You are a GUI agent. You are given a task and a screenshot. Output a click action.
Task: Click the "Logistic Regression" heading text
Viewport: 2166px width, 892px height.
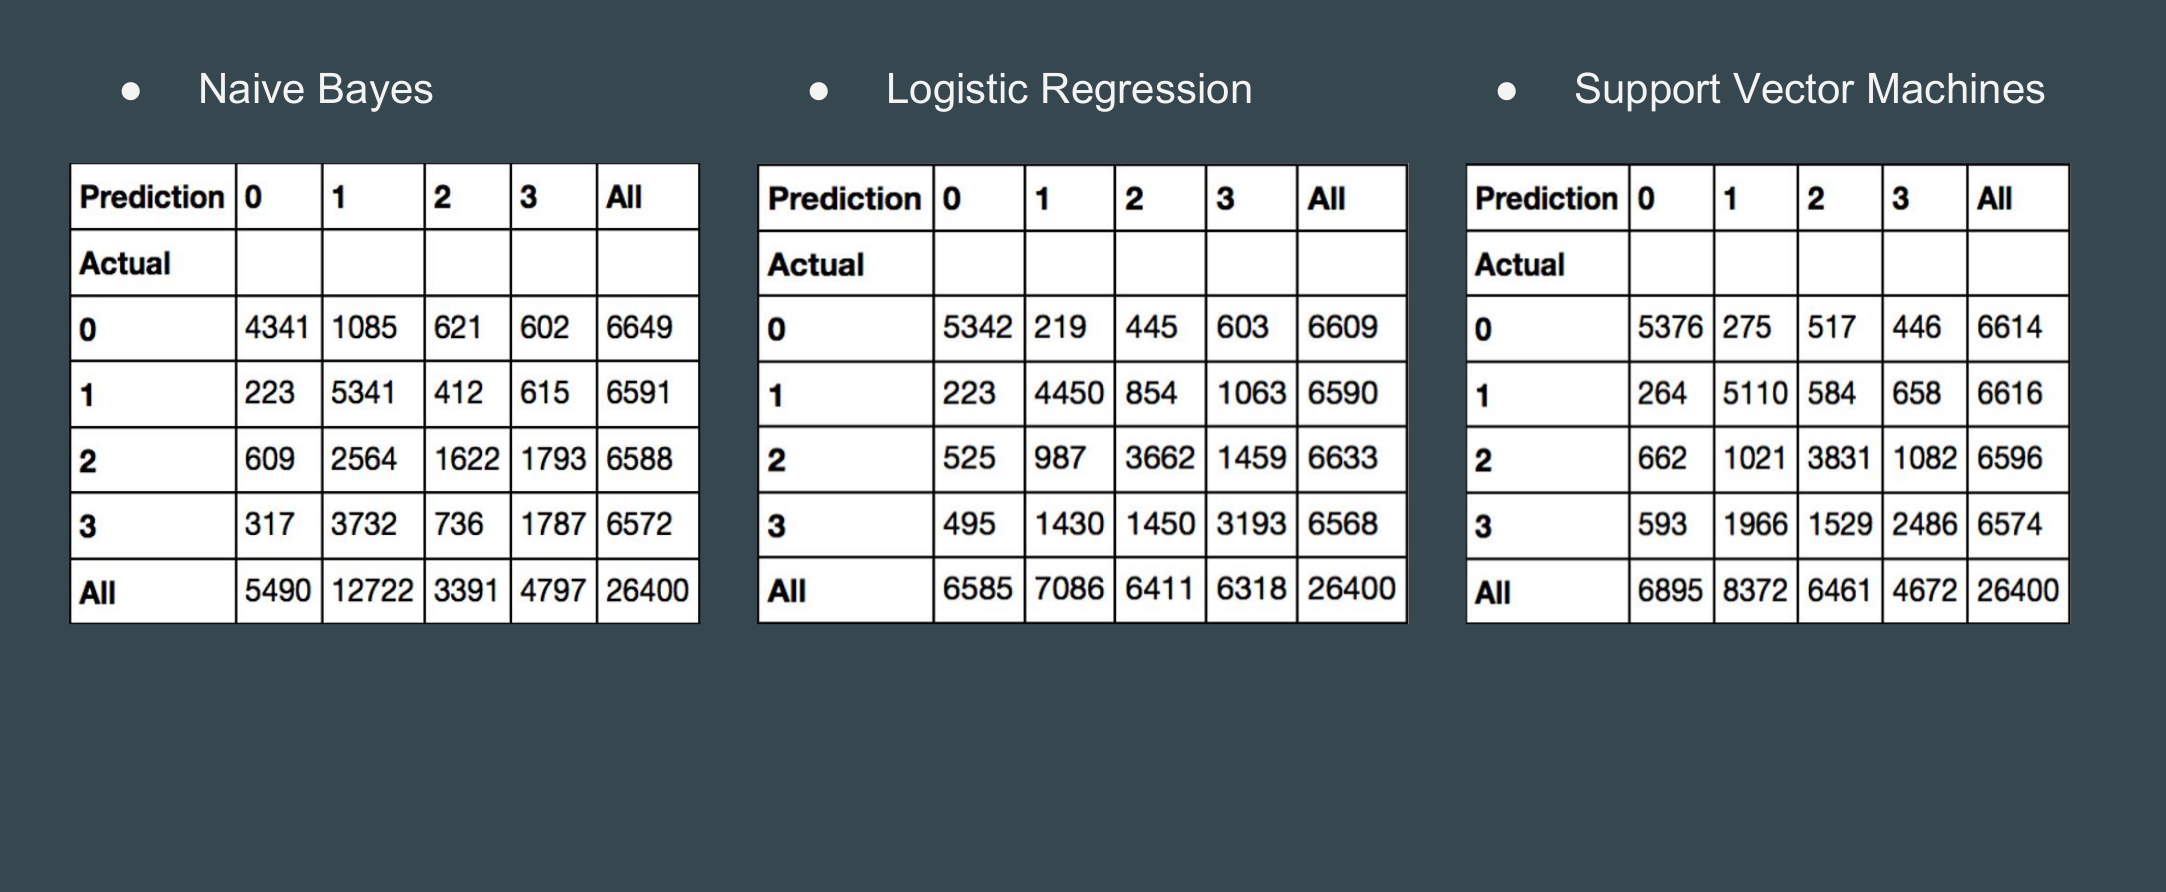[x=1068, y=89]
